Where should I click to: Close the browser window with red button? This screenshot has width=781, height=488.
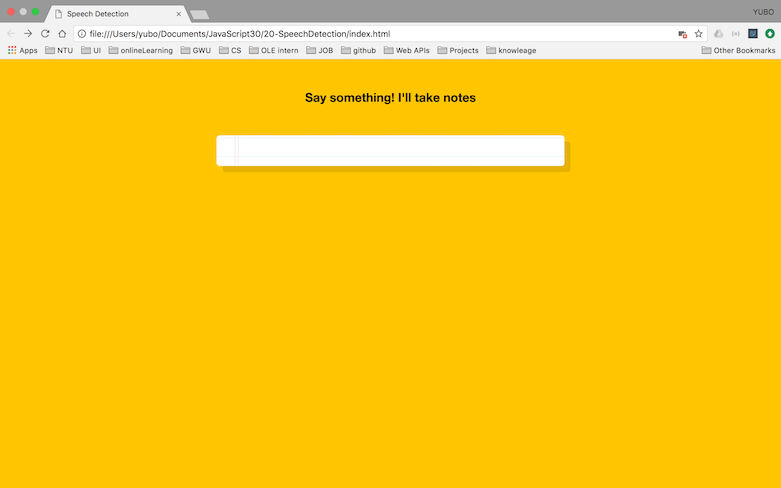[x=11, y=11]
